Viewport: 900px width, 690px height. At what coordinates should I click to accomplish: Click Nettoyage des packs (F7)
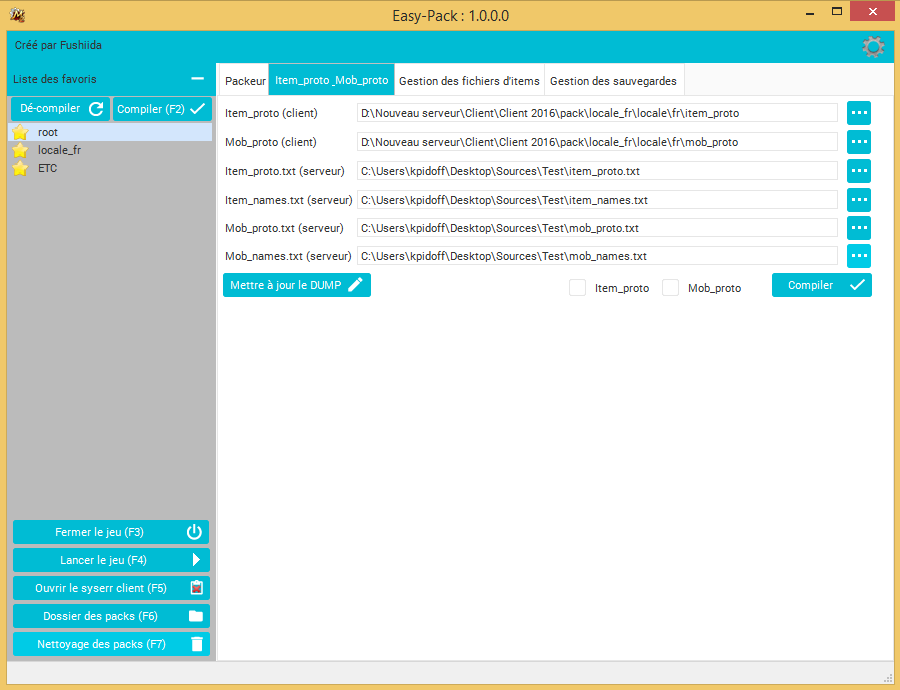pos(111,644)
